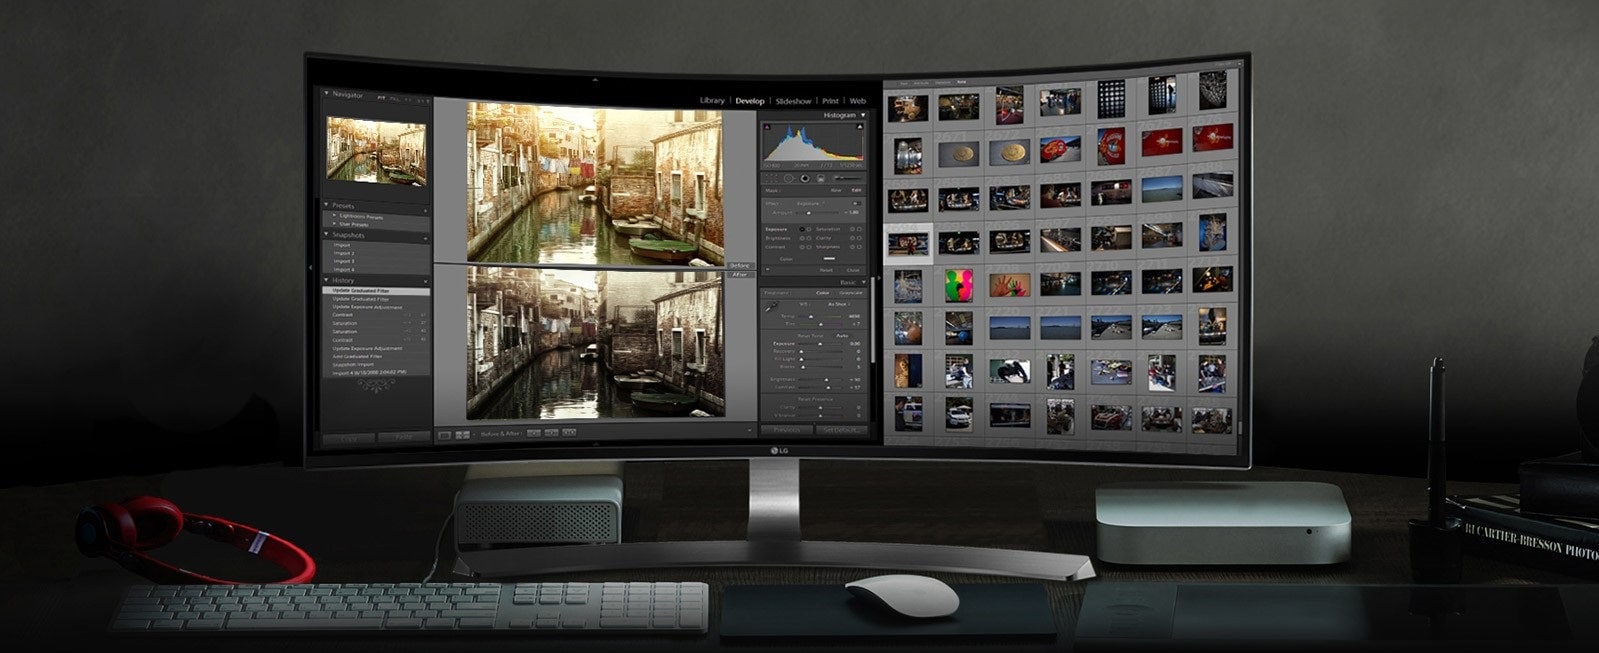Select the Crop Overlay tool
Screen dimensions: 1599x653
point(771,177)
